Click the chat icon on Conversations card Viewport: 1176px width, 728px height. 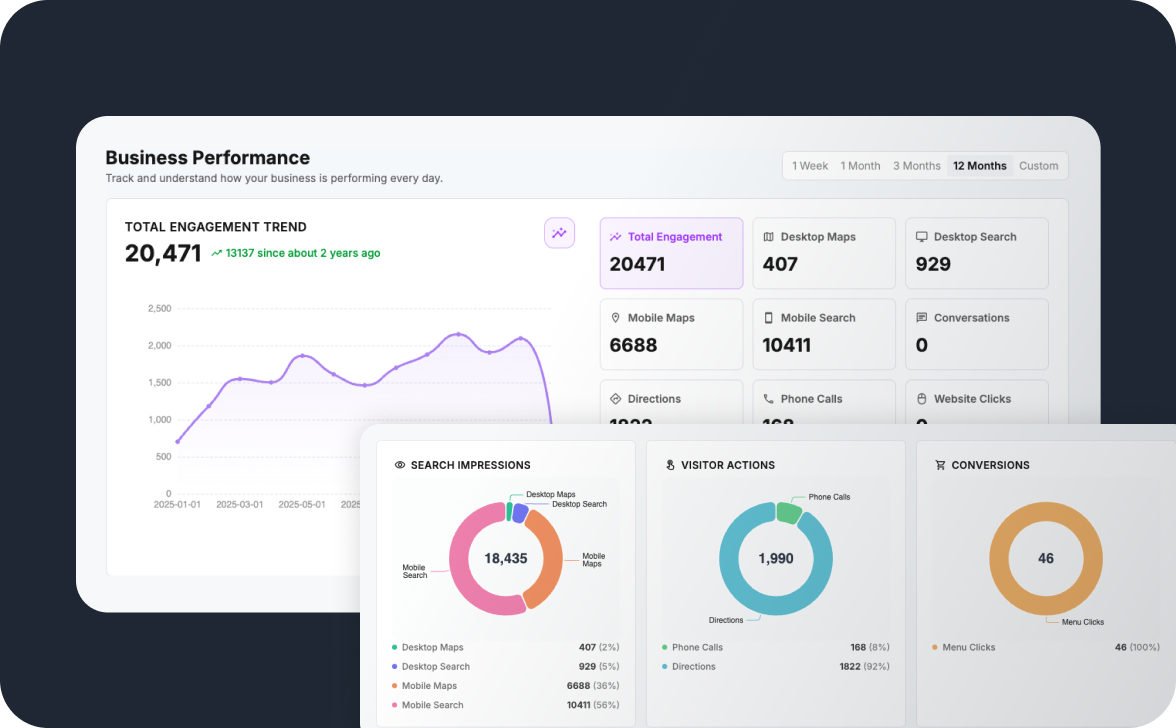[920, 317]
